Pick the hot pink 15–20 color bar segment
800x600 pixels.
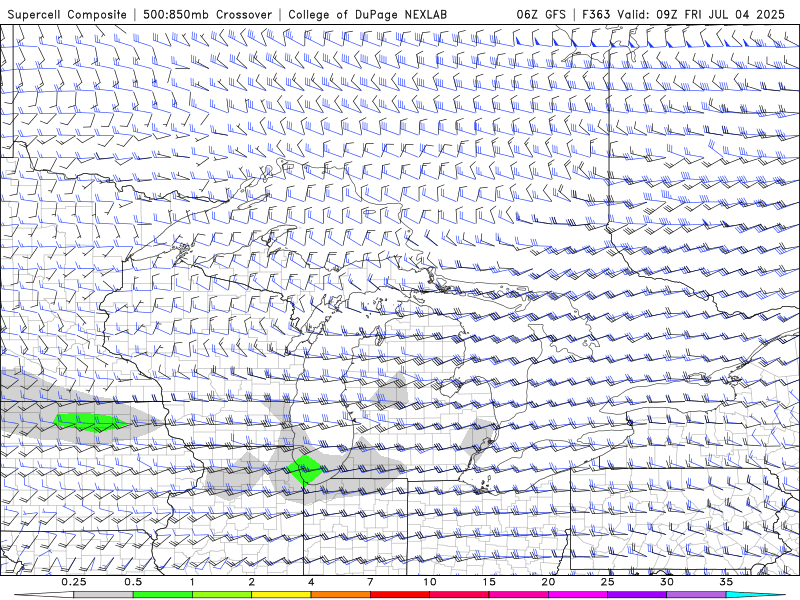coord(518,595)
